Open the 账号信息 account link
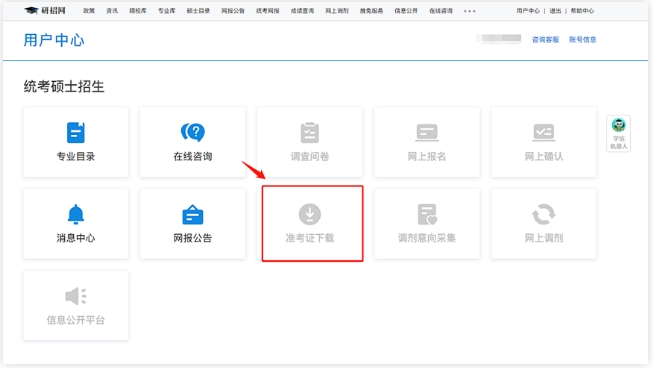The width and height of the screenshot is (653, 368). coord(583,40)
